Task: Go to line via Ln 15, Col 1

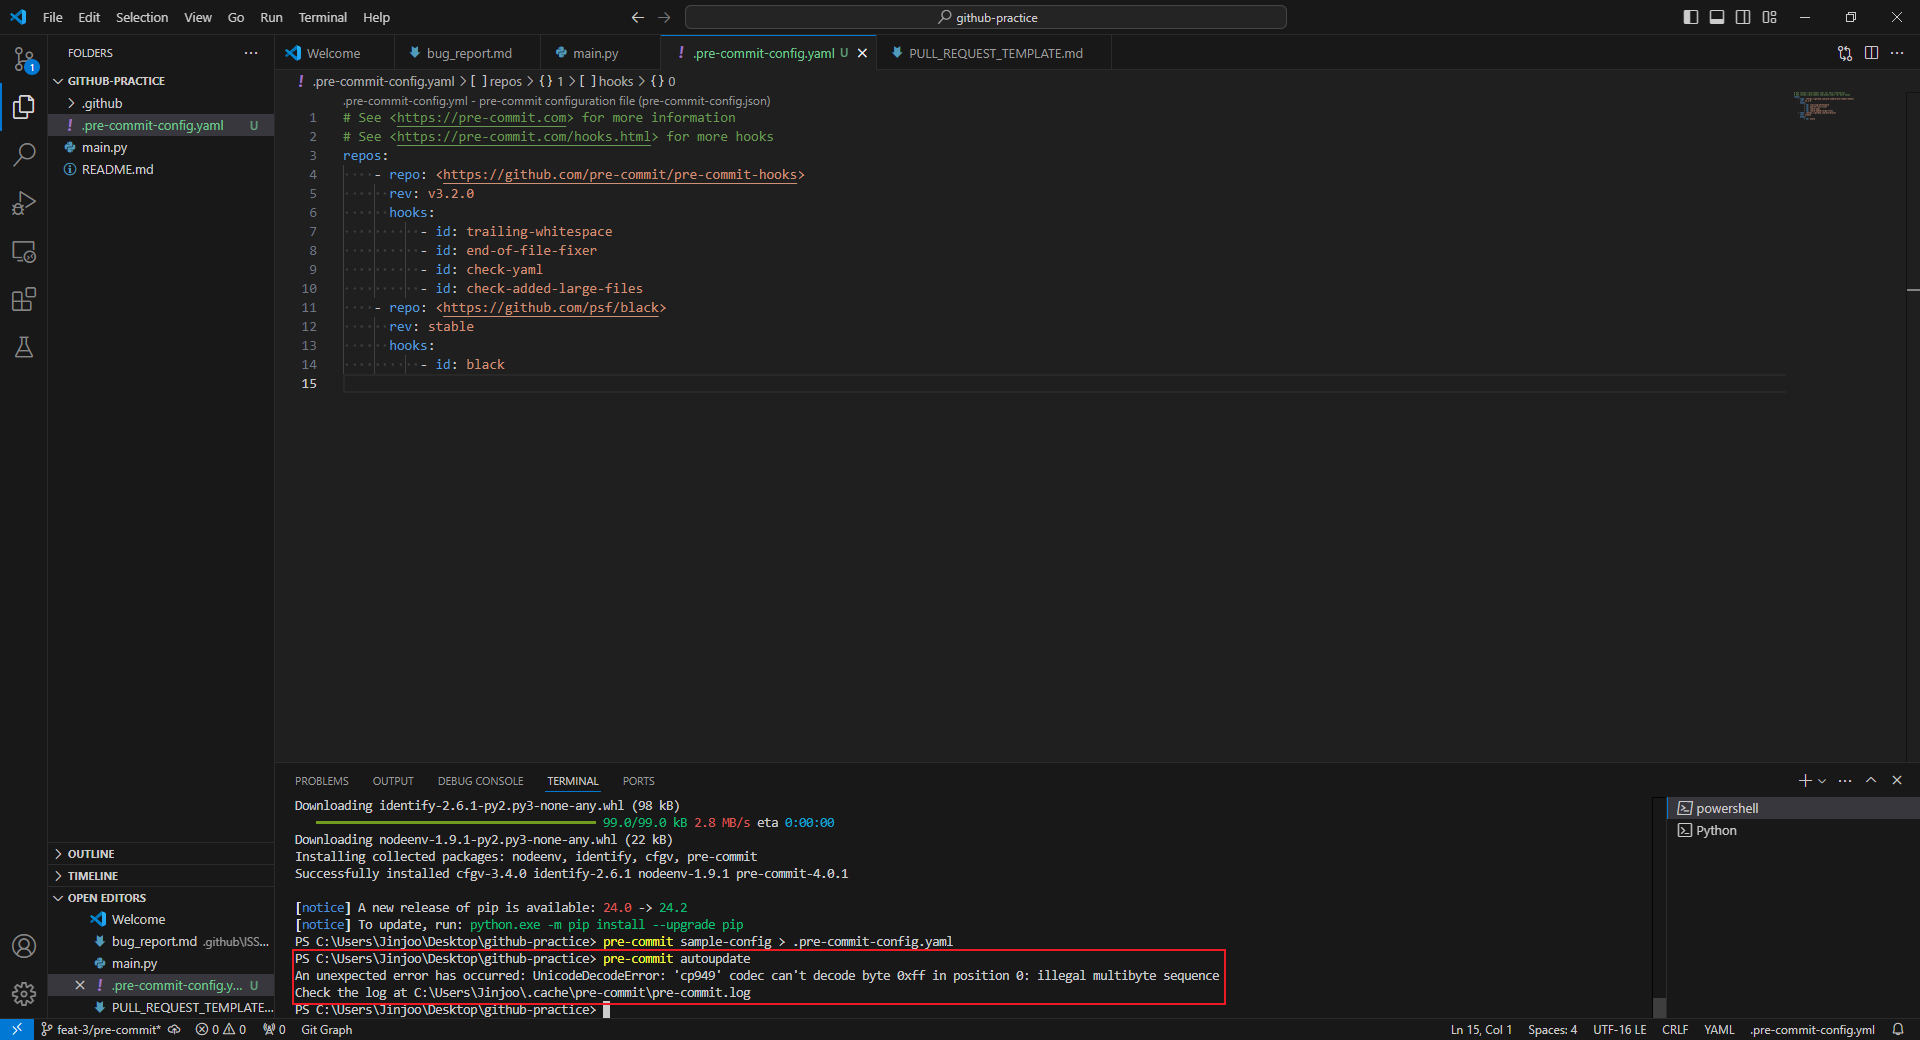Action: [x=1481, y=1029]
